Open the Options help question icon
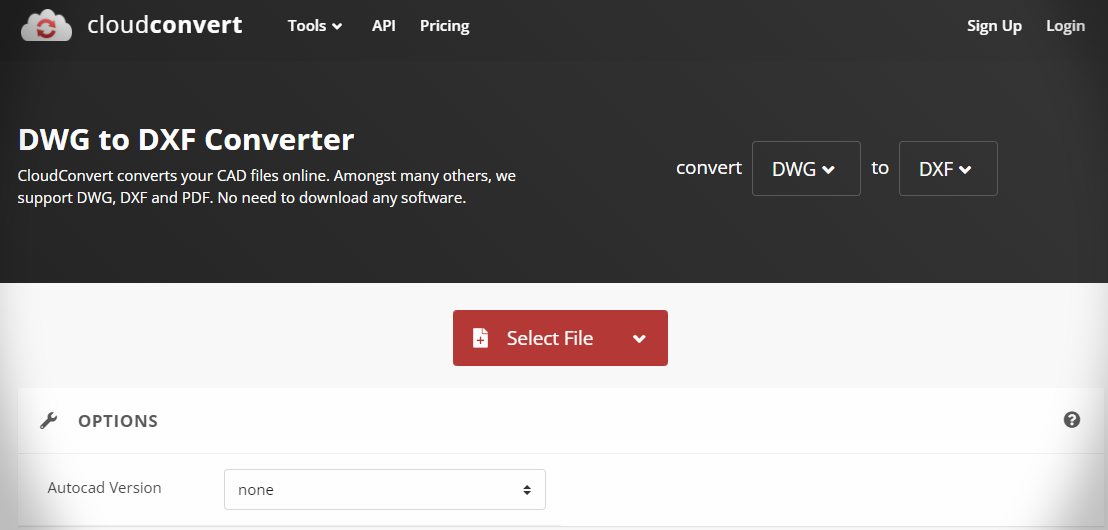 tap(1072, 420)
